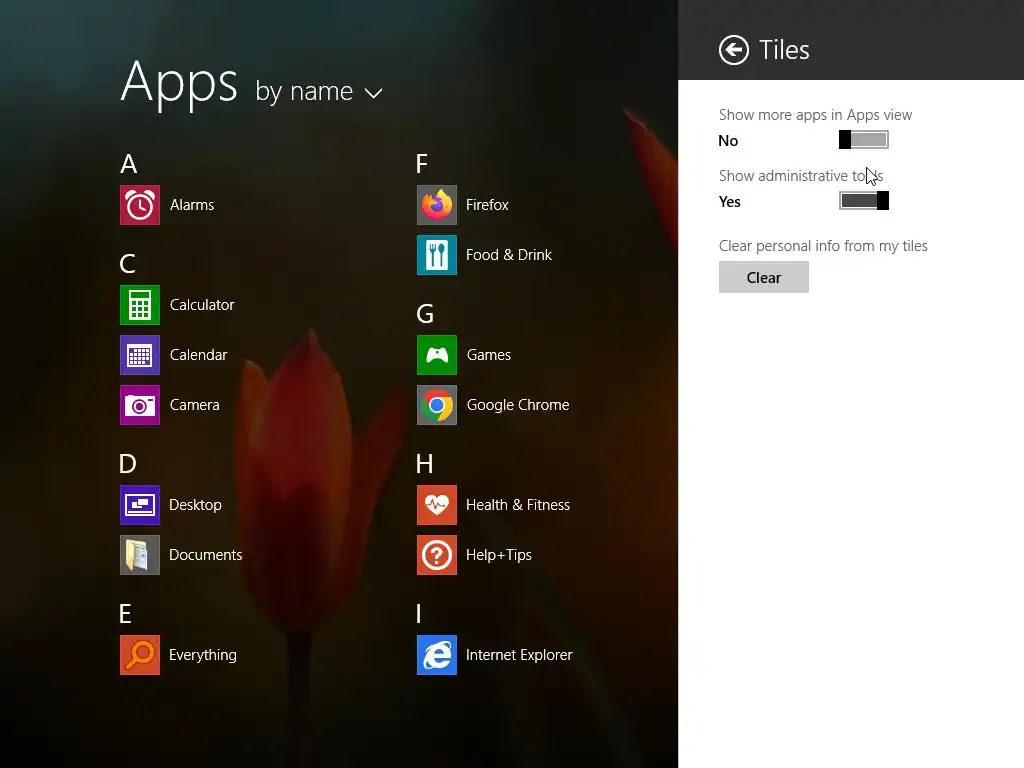Viewport: 1024px width, 768px height.
Task: Open the Help+Tips question mark icon
Action: click(x=437, y=555)
